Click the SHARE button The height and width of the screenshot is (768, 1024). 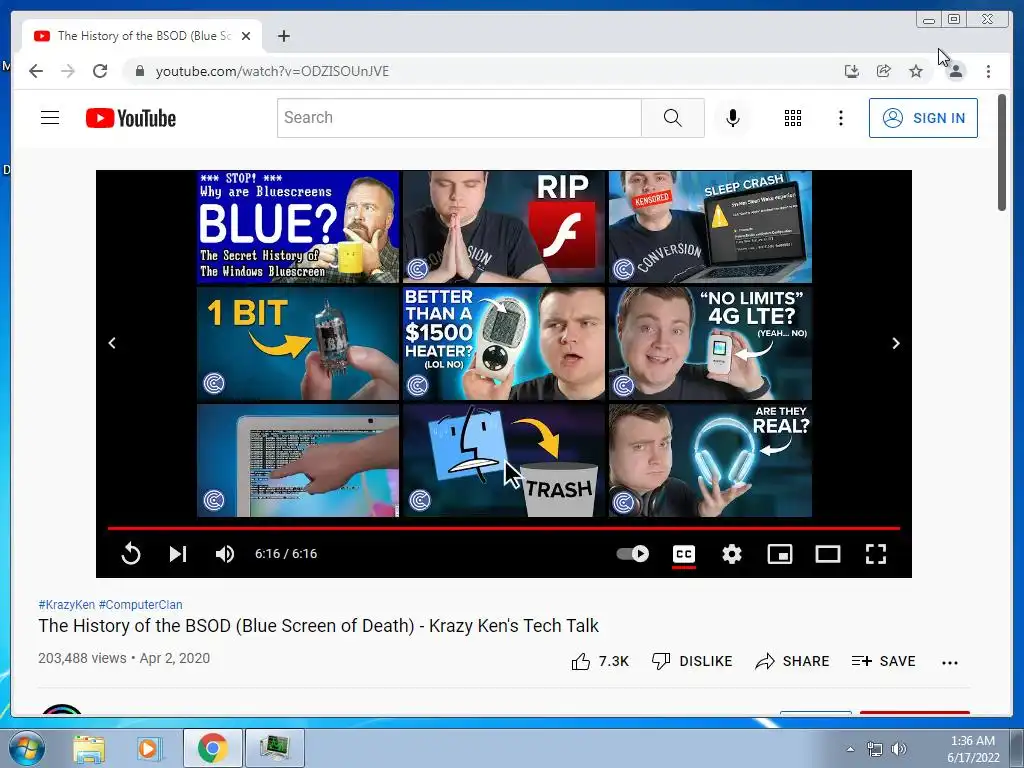click(x=792, y=662)
